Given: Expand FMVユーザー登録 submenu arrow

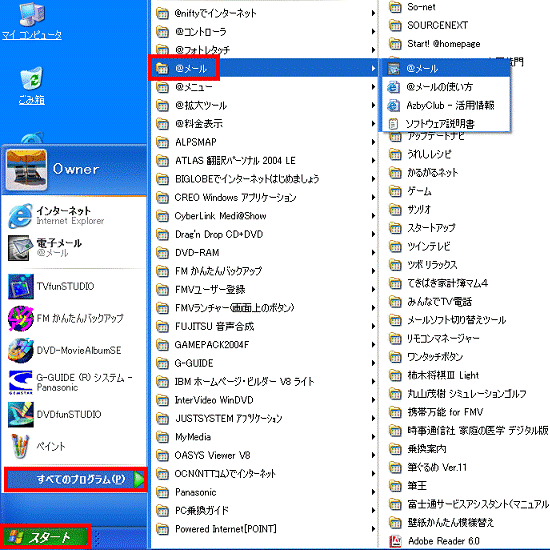Looking at the screenshot, I should click(373, 289).
